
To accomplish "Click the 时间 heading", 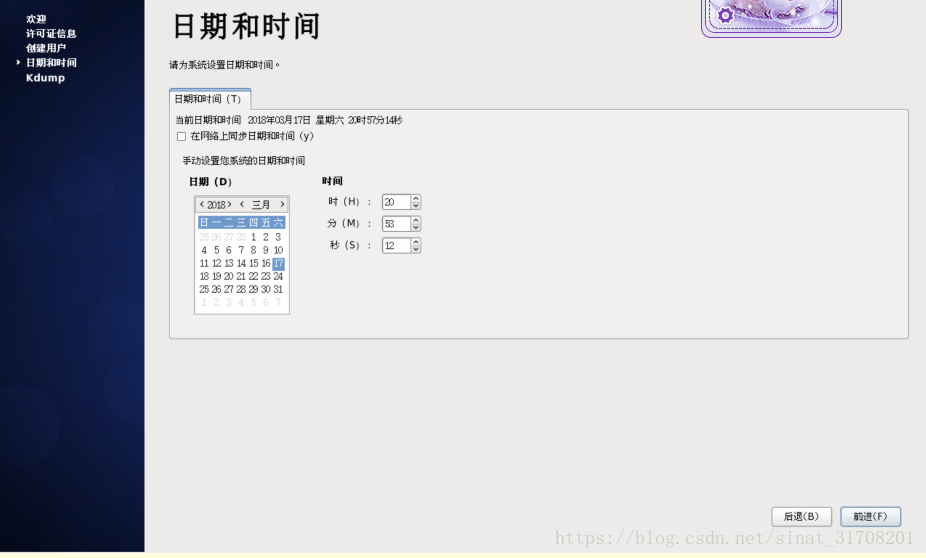I will 332,181.
